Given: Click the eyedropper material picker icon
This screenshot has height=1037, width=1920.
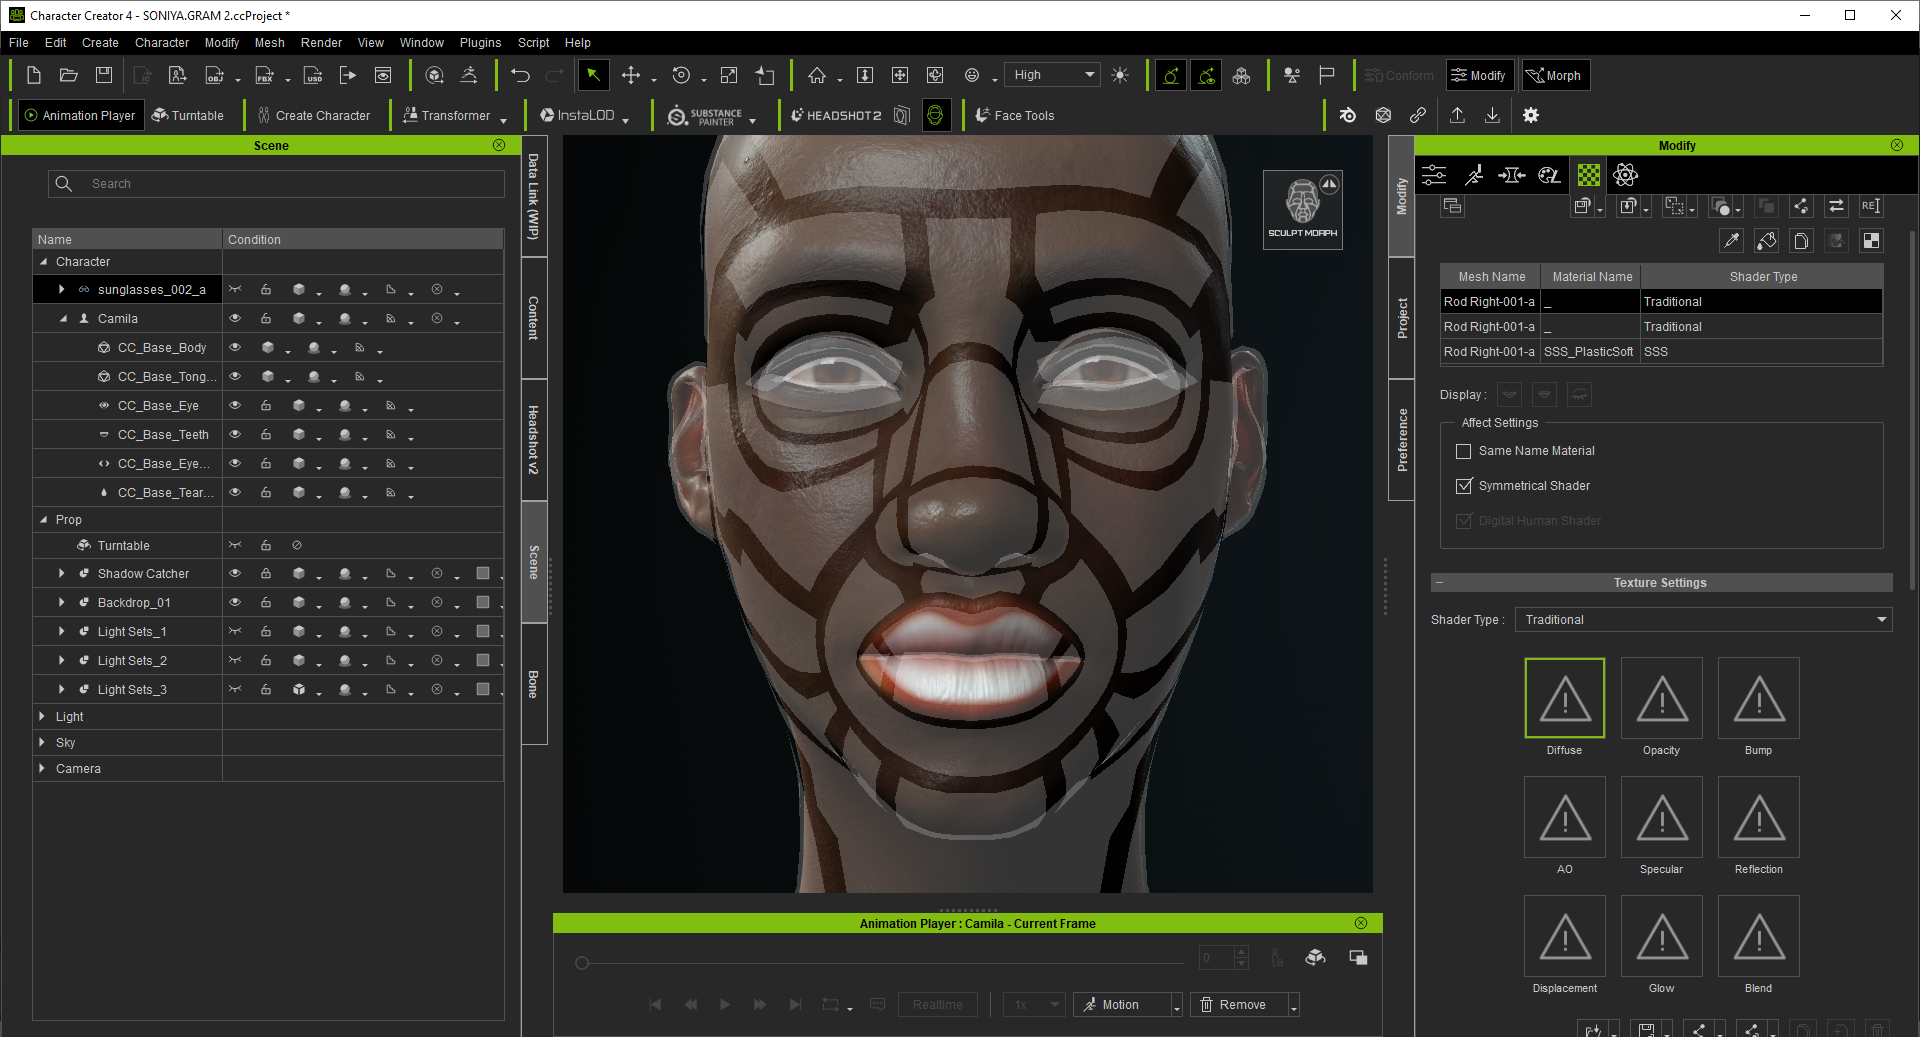Looking at the screenshot, I should 1732,240.
